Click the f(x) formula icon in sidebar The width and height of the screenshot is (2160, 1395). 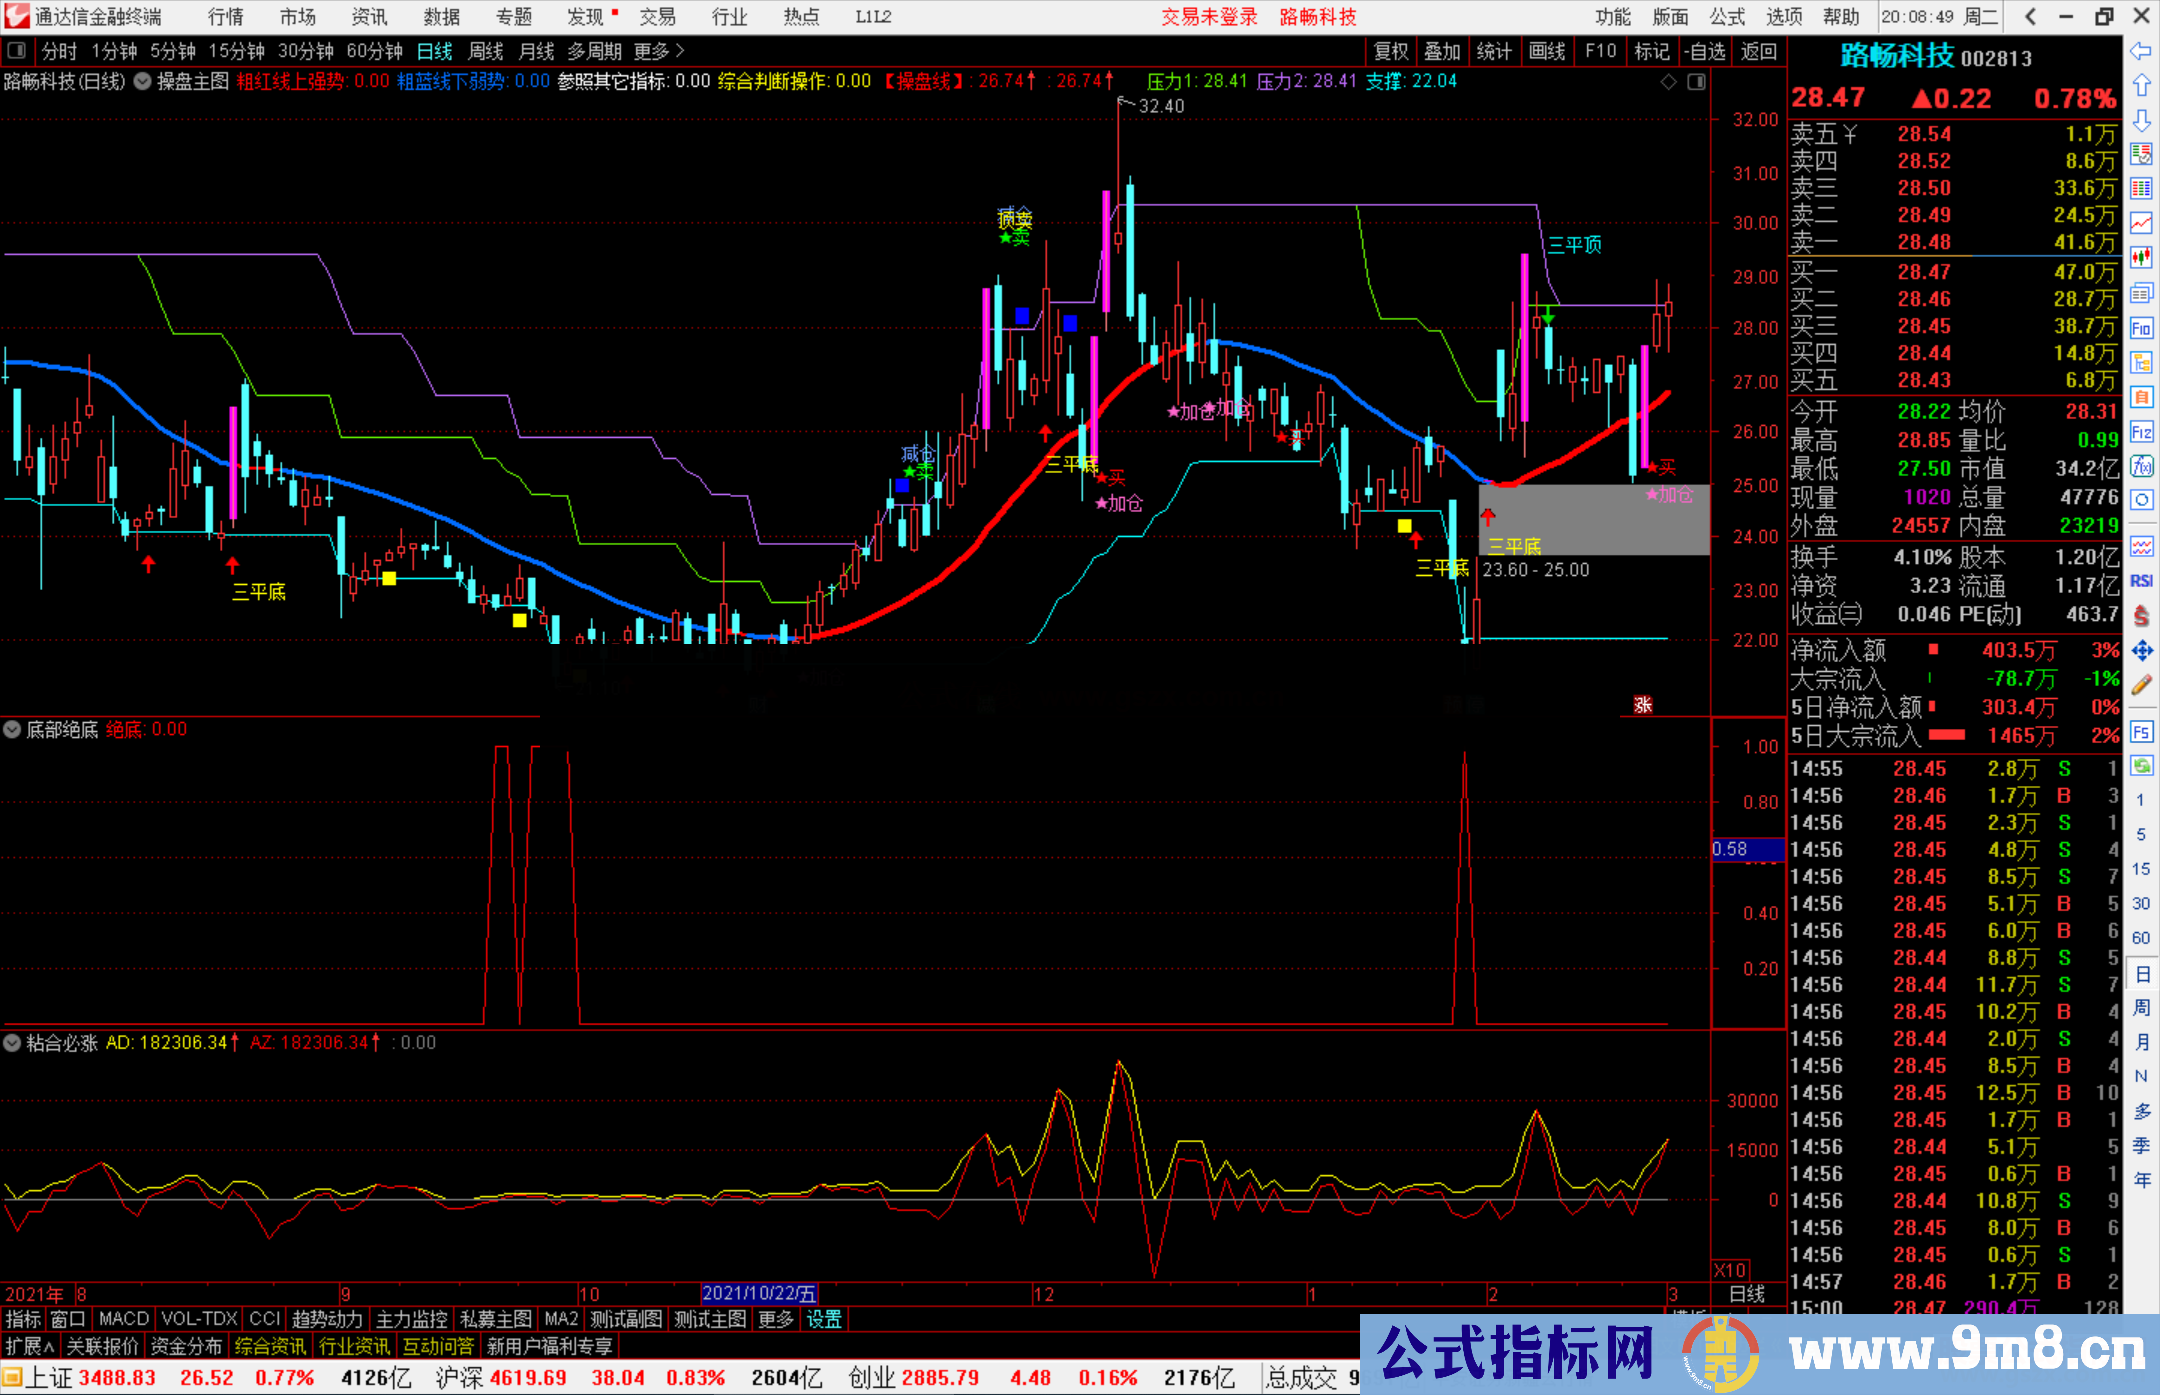point(2141,466)
